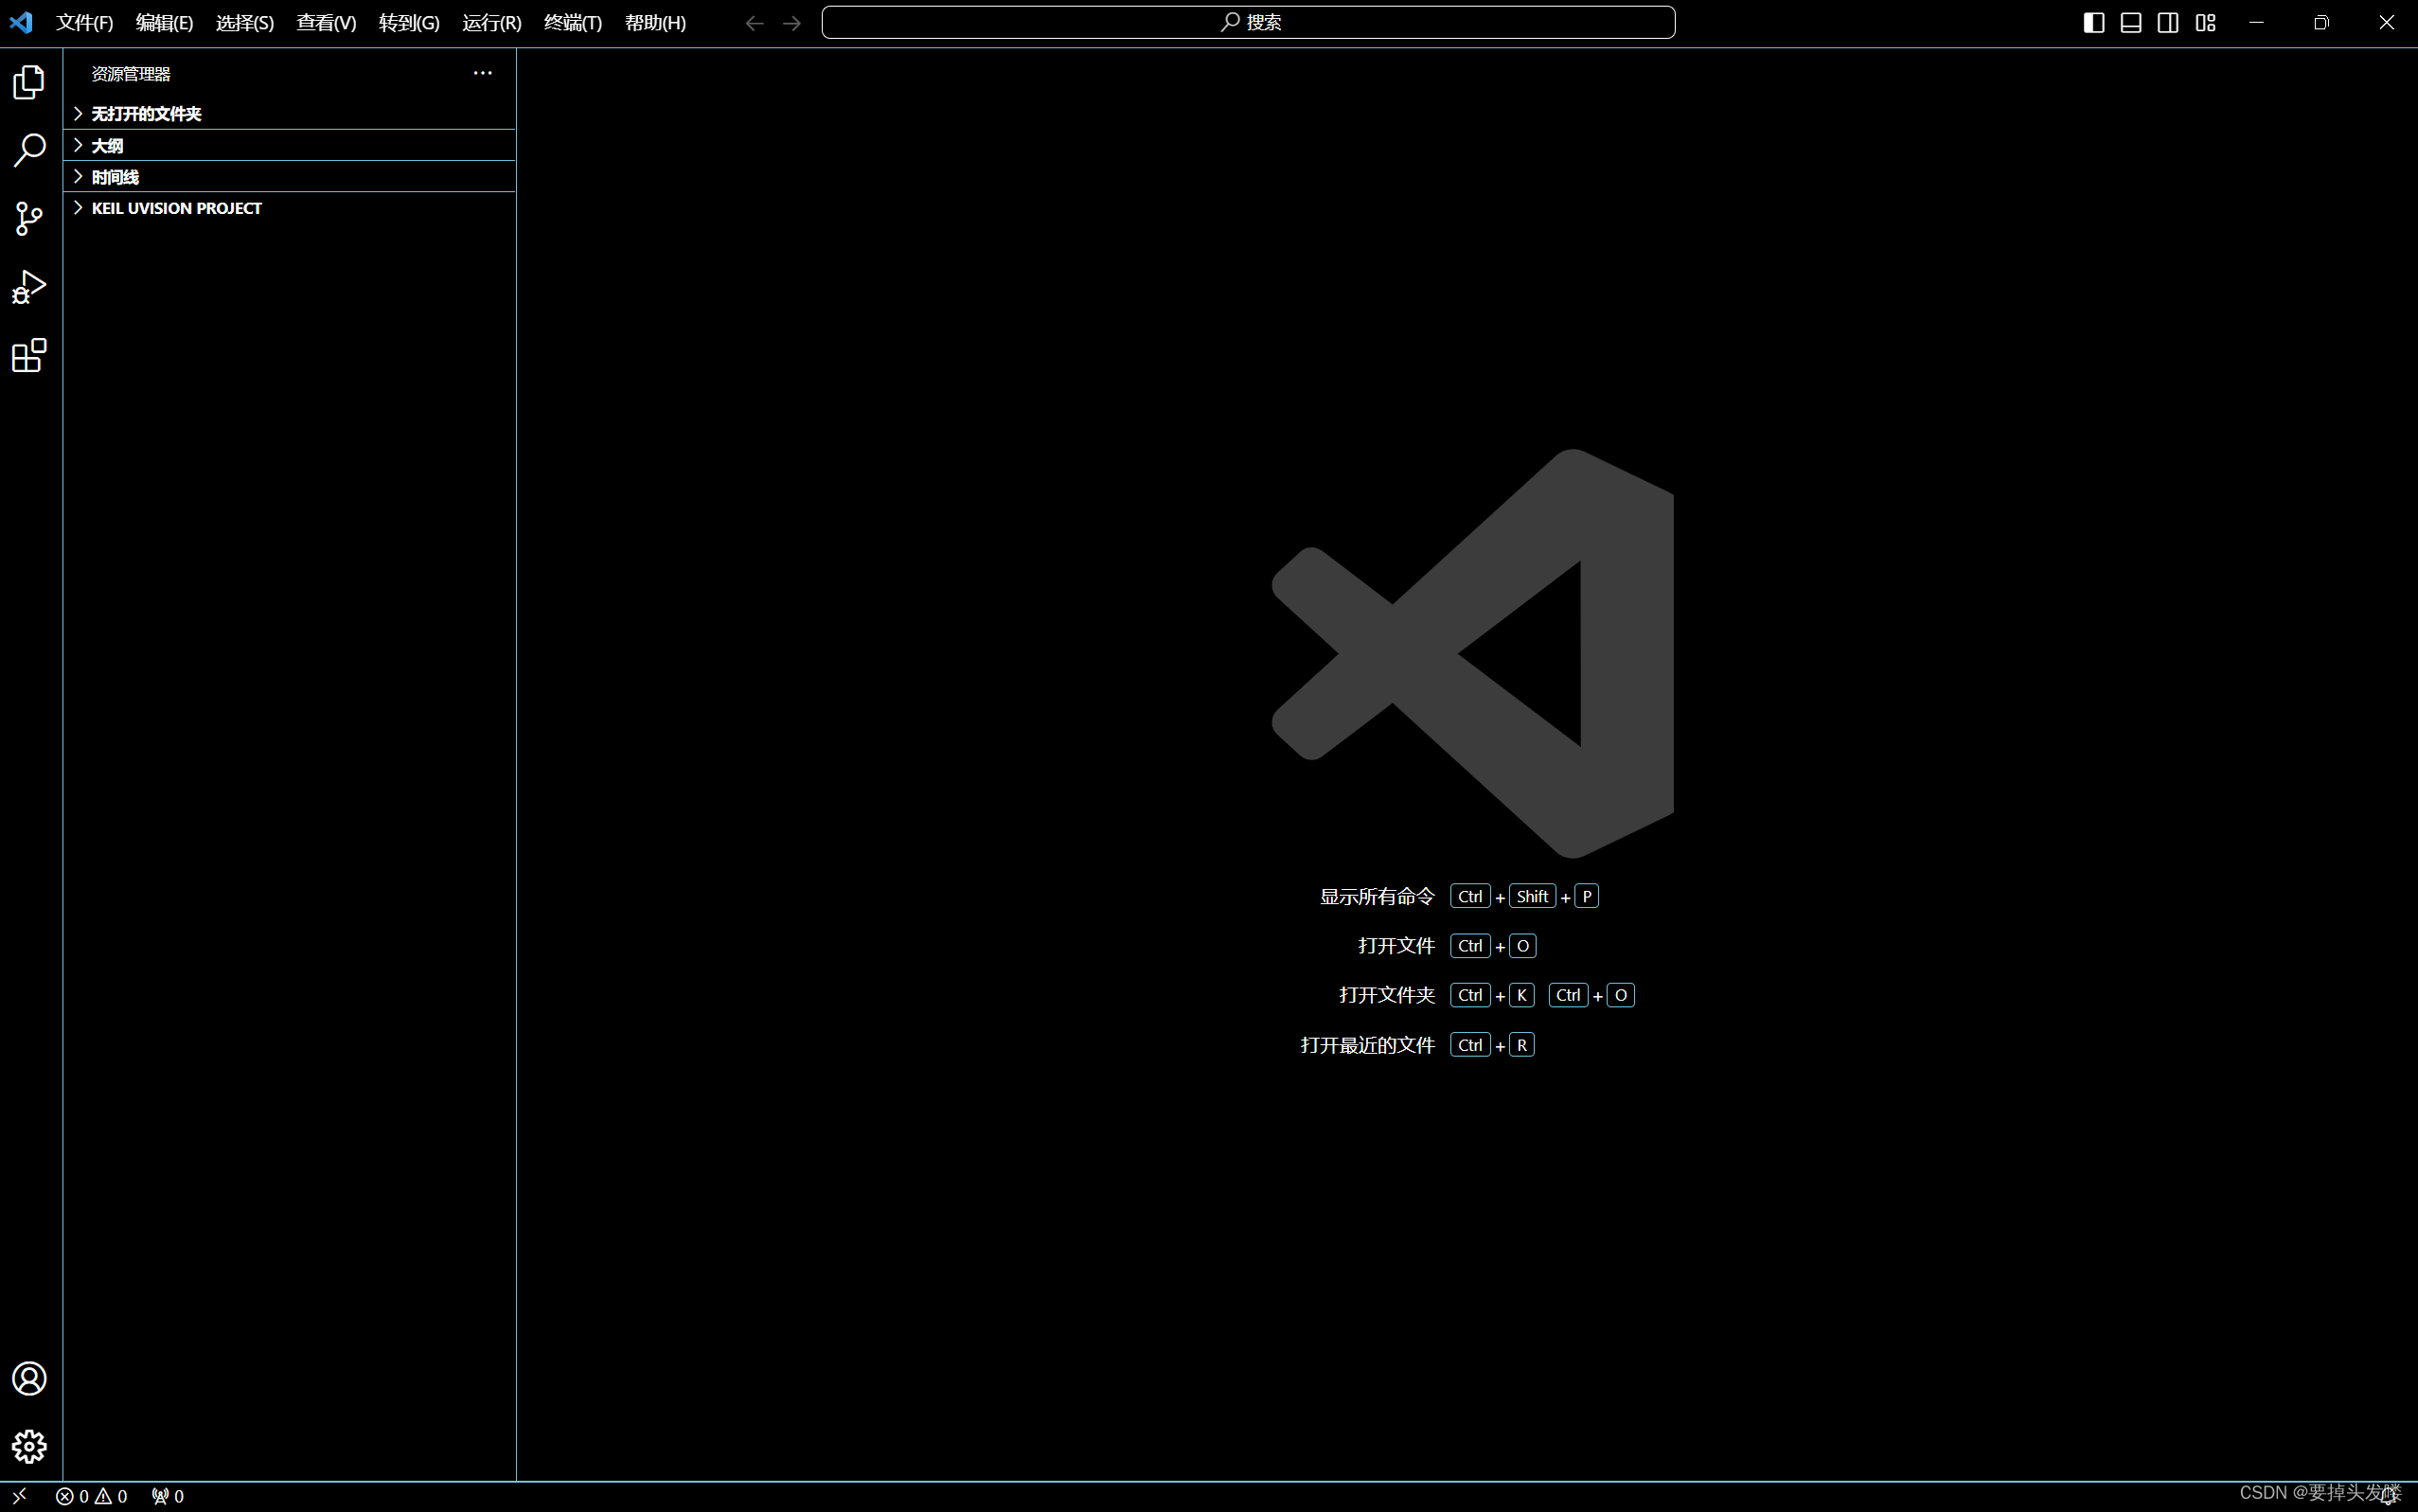The width and height of the screenshot is (2418, 1512).
Task: Click the top search input box
Action: coord(1247,21)
